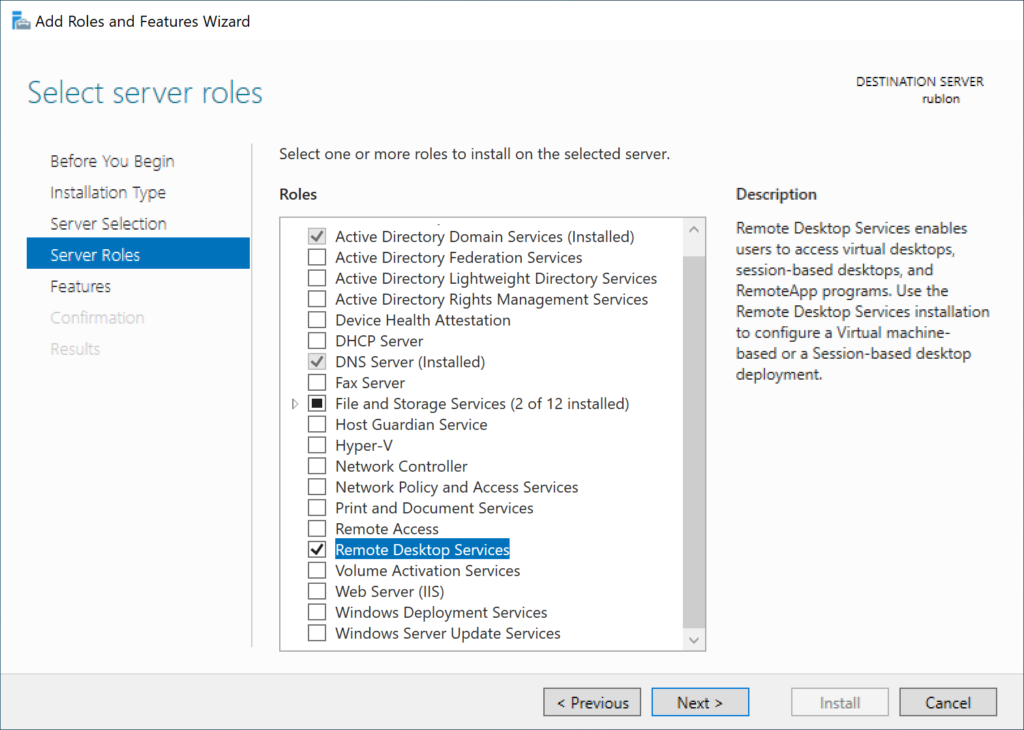Click the Previous button
Screen dimensions: 1024x730
[x=592, y=702]
